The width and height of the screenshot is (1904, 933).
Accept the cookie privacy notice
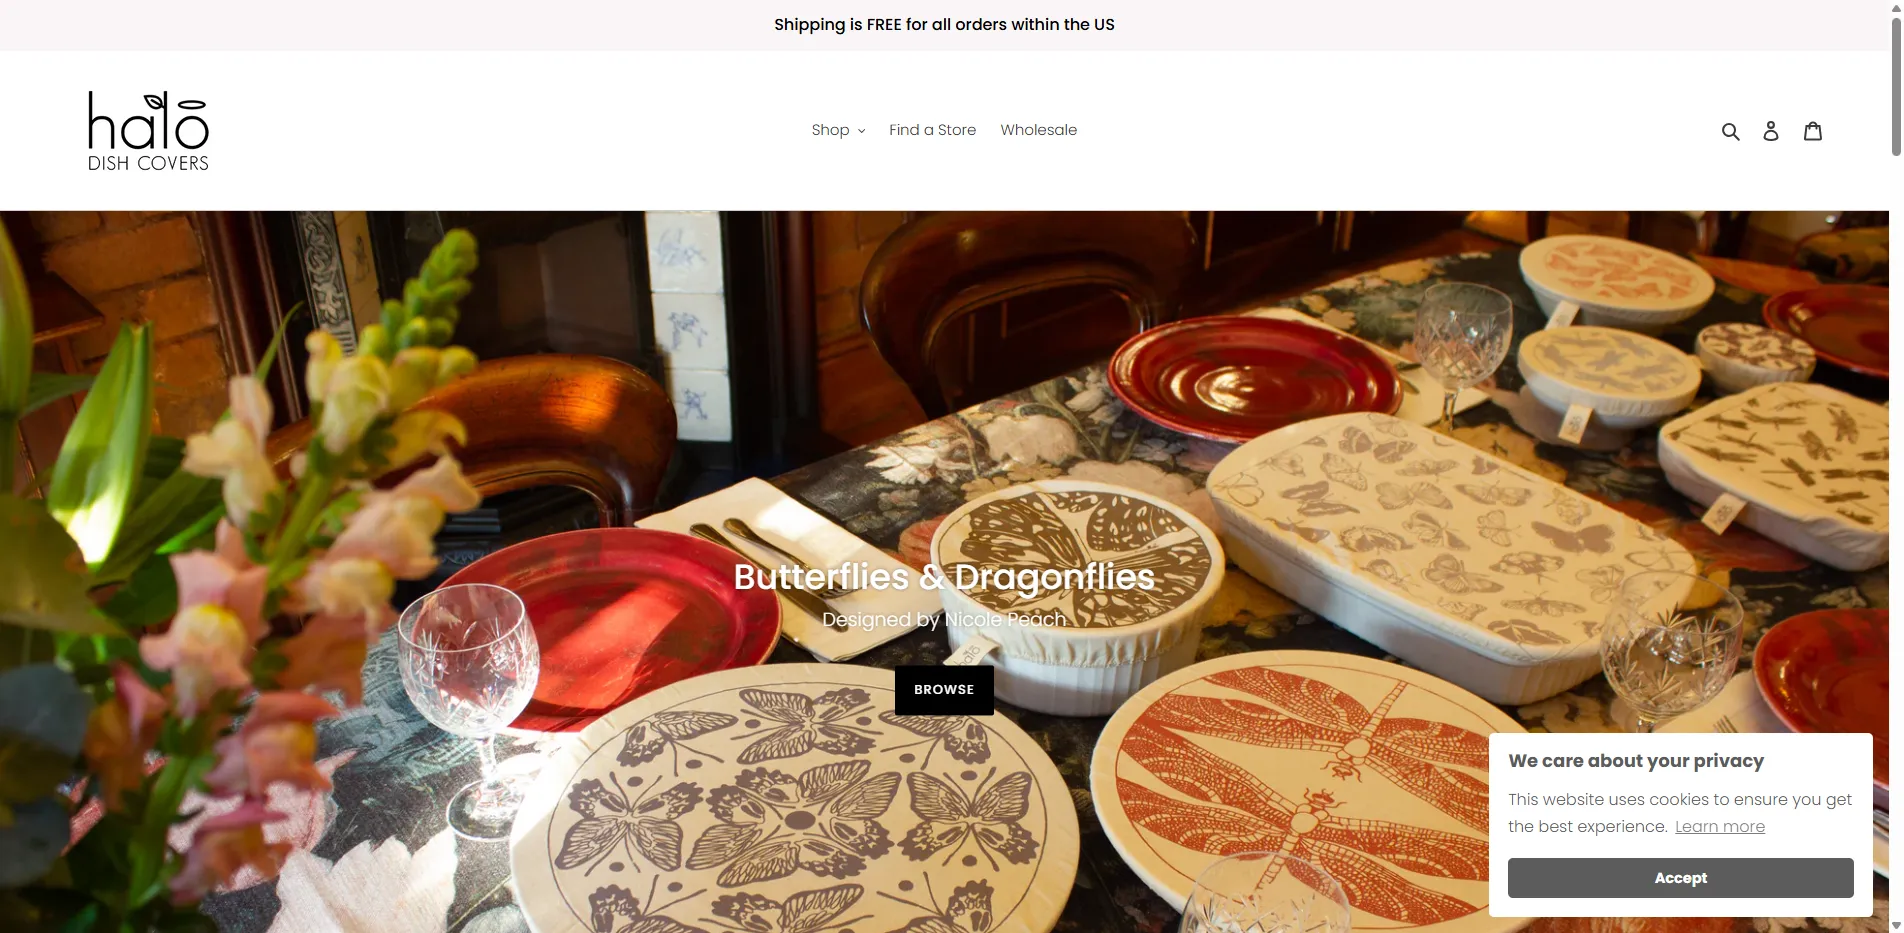pos(1680,878)
